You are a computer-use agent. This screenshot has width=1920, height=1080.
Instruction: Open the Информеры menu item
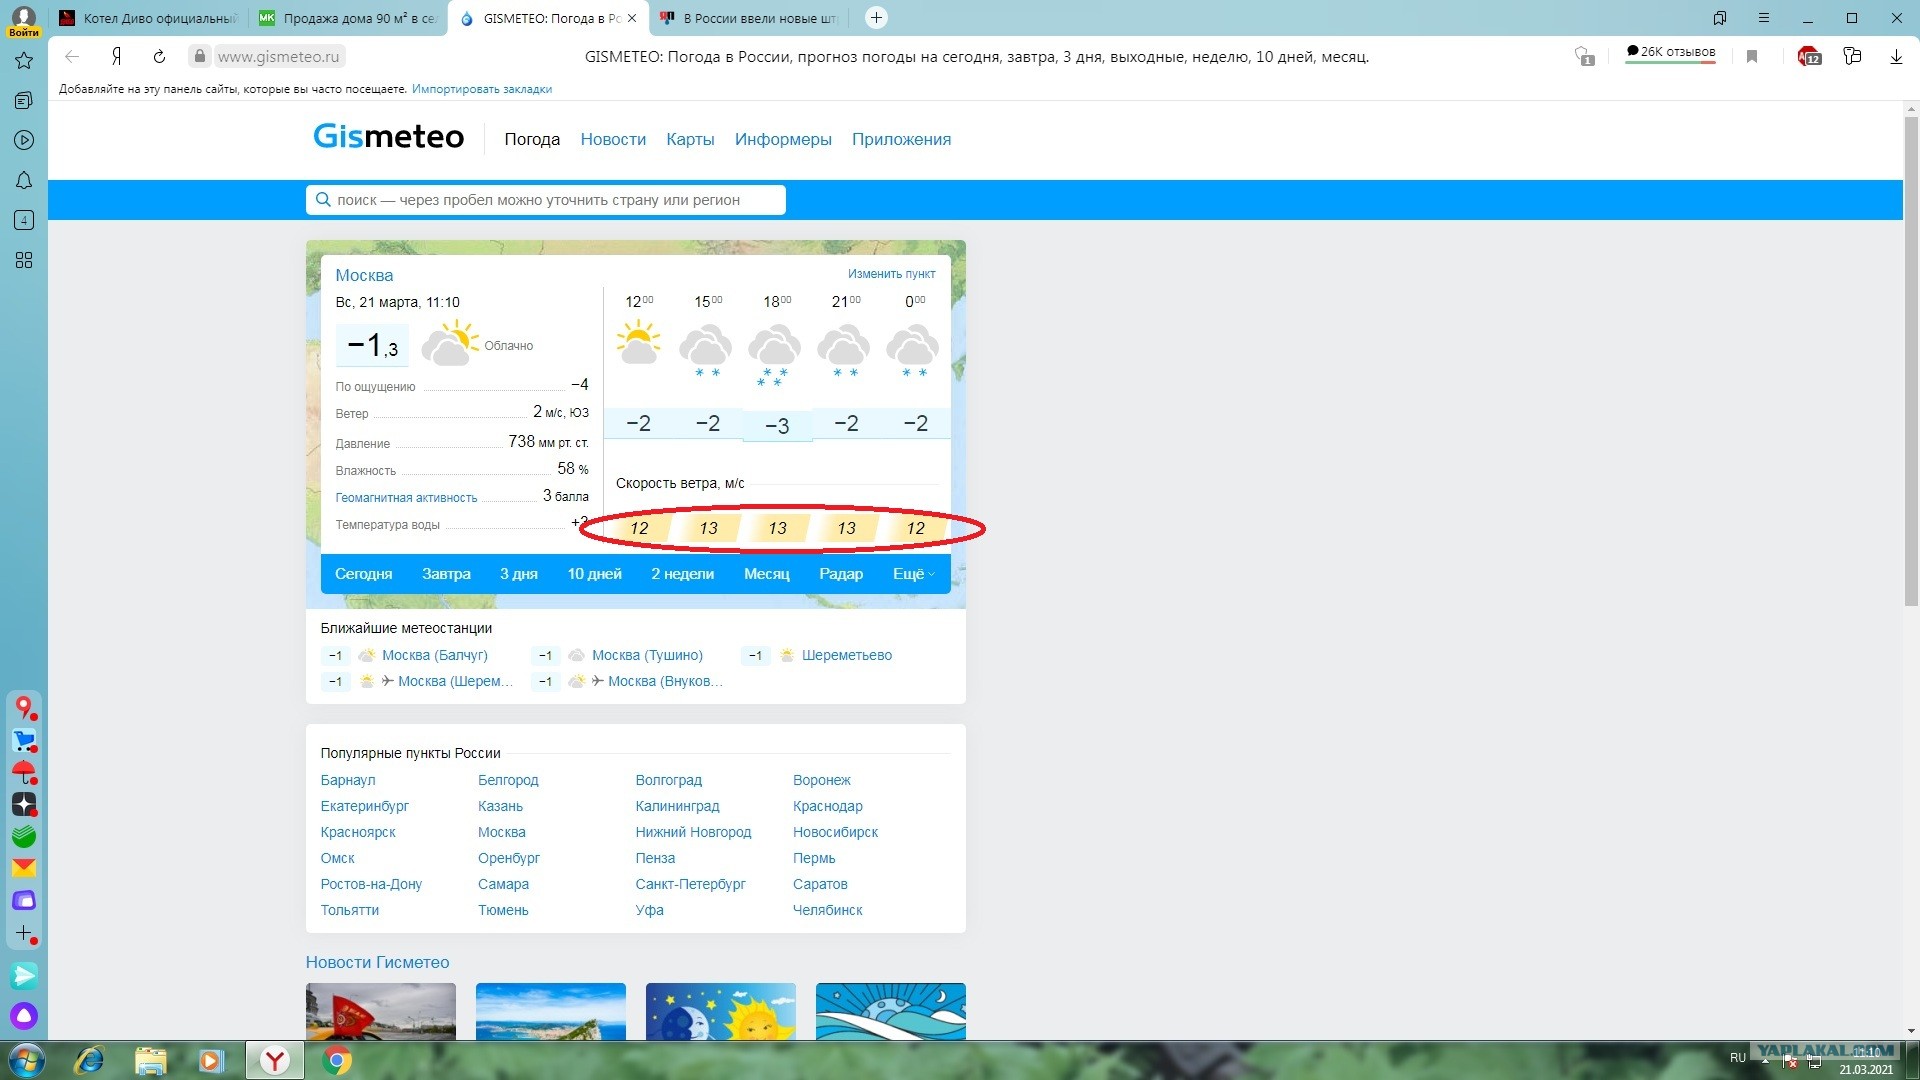[x=783, y=140]
